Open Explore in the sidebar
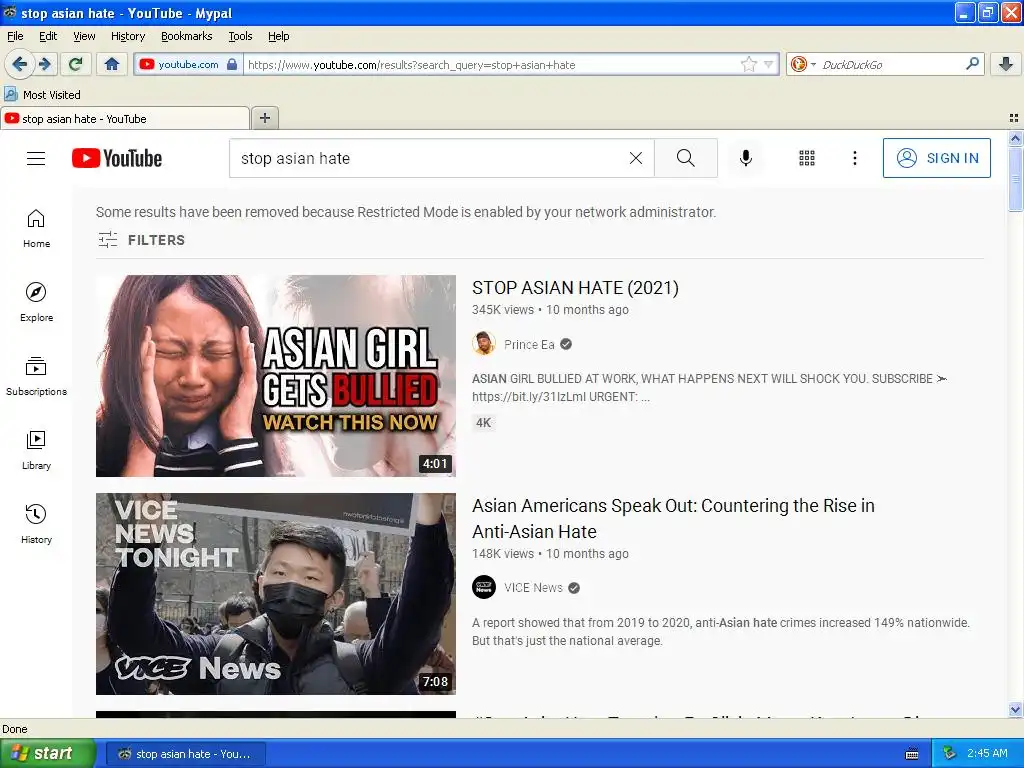This screenshot has width=1024, height=768. pos(36,302)
